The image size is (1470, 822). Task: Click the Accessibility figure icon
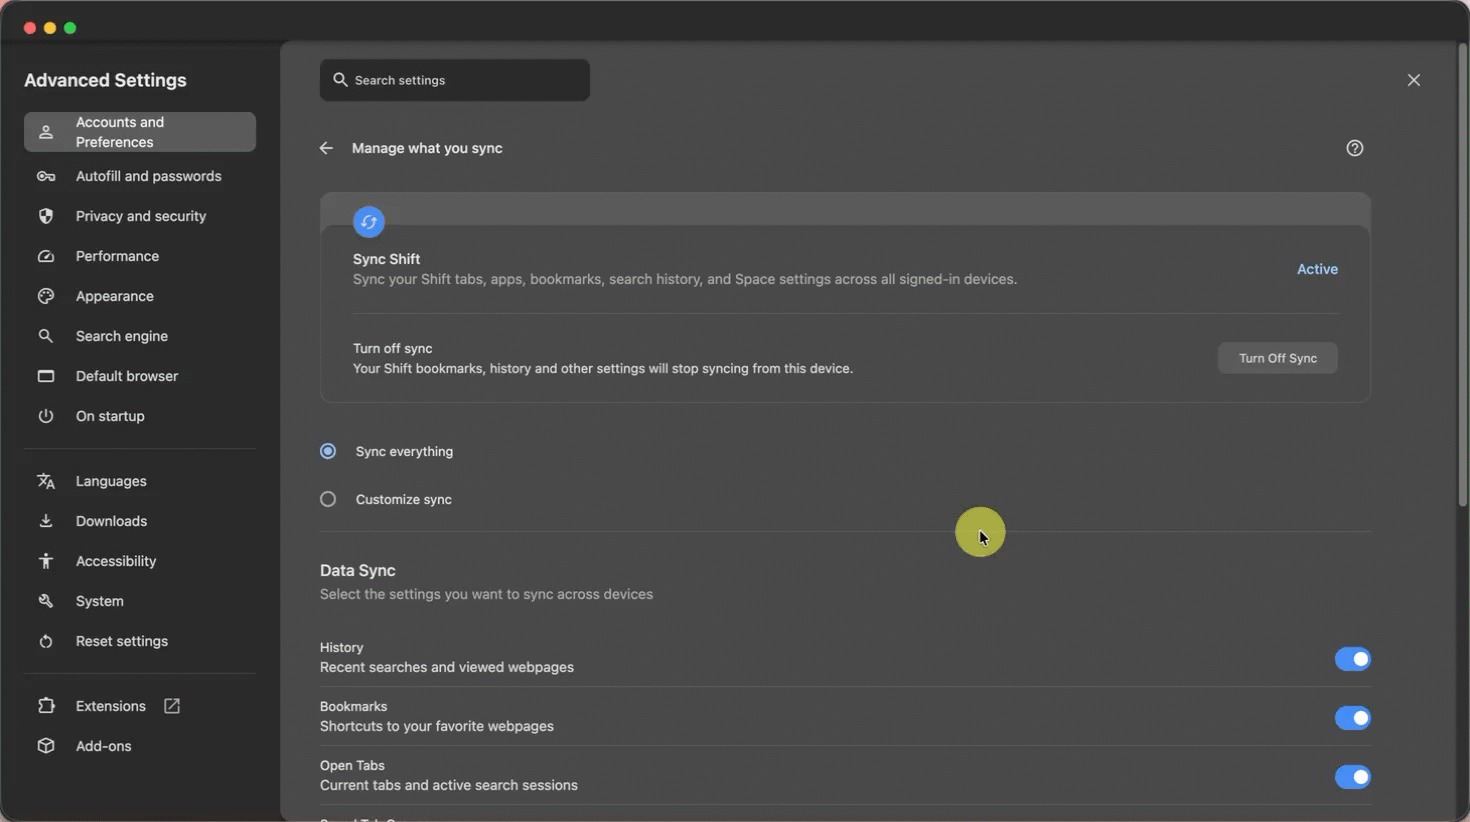(46, 561)
